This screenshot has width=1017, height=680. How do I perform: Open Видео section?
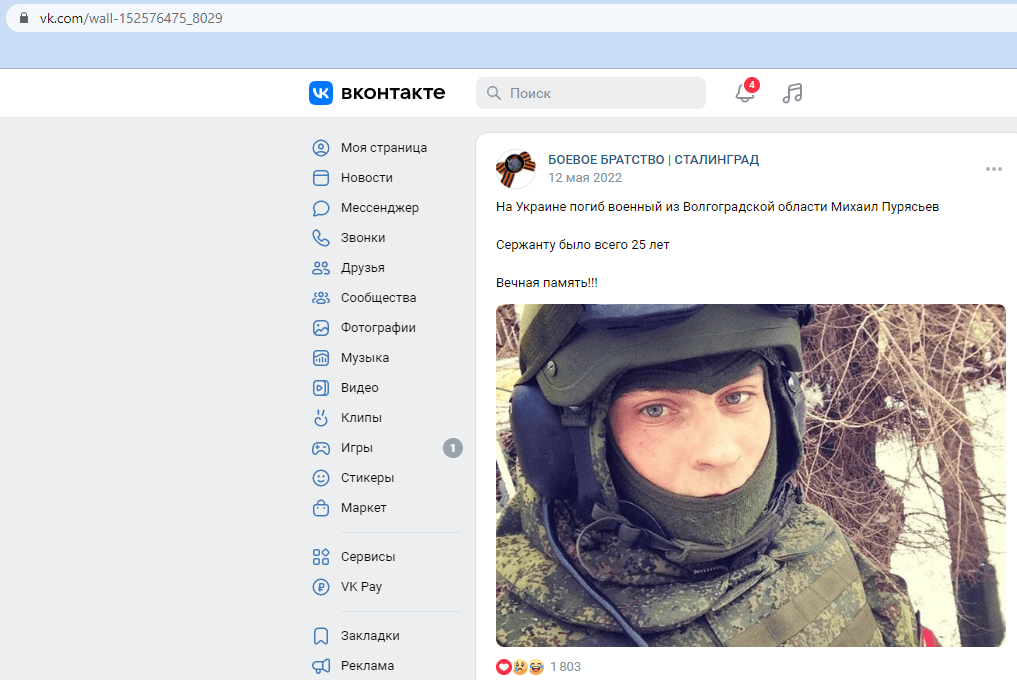click(360, 387)
